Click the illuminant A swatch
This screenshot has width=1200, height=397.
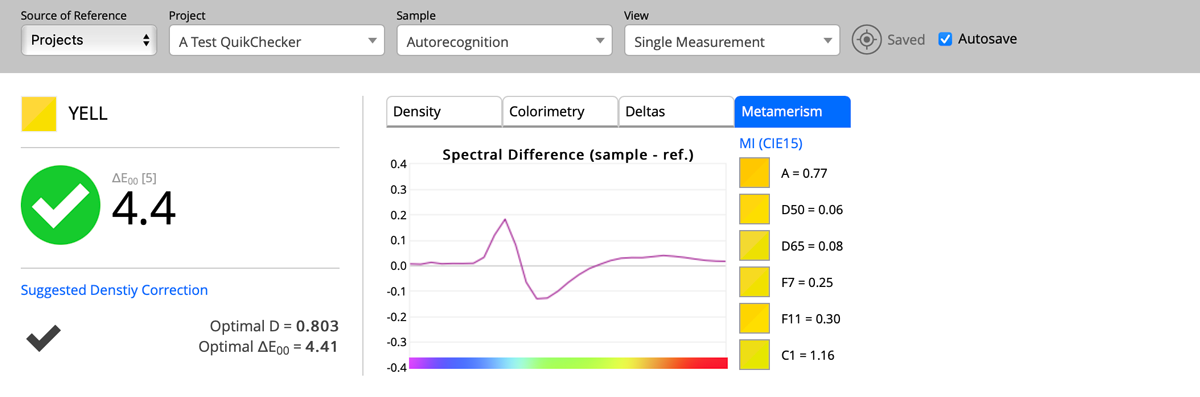pos(754,173)
